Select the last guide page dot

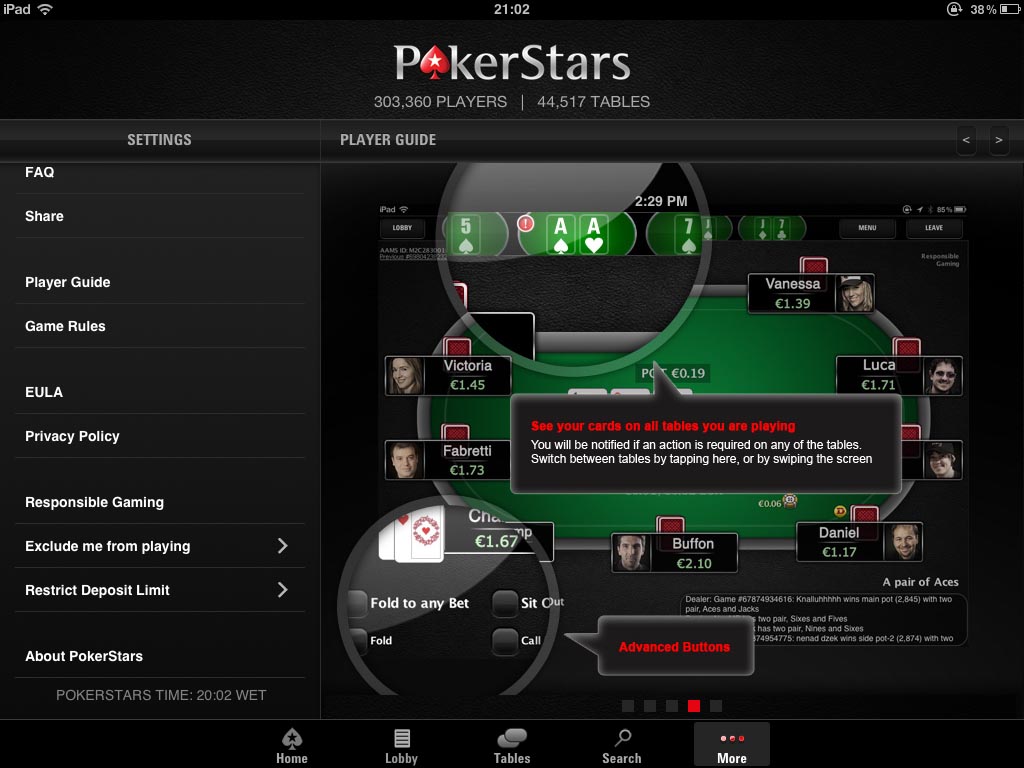click(716, 706)
